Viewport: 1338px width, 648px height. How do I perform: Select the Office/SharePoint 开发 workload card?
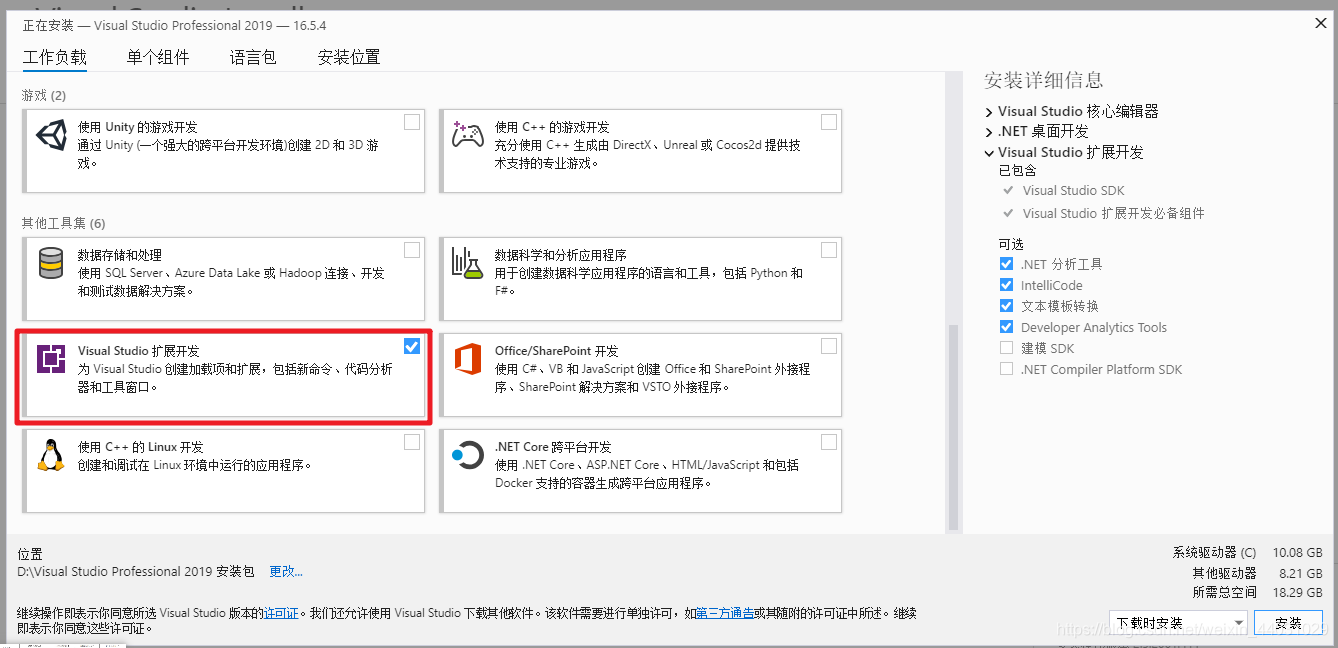click(640, 375)
